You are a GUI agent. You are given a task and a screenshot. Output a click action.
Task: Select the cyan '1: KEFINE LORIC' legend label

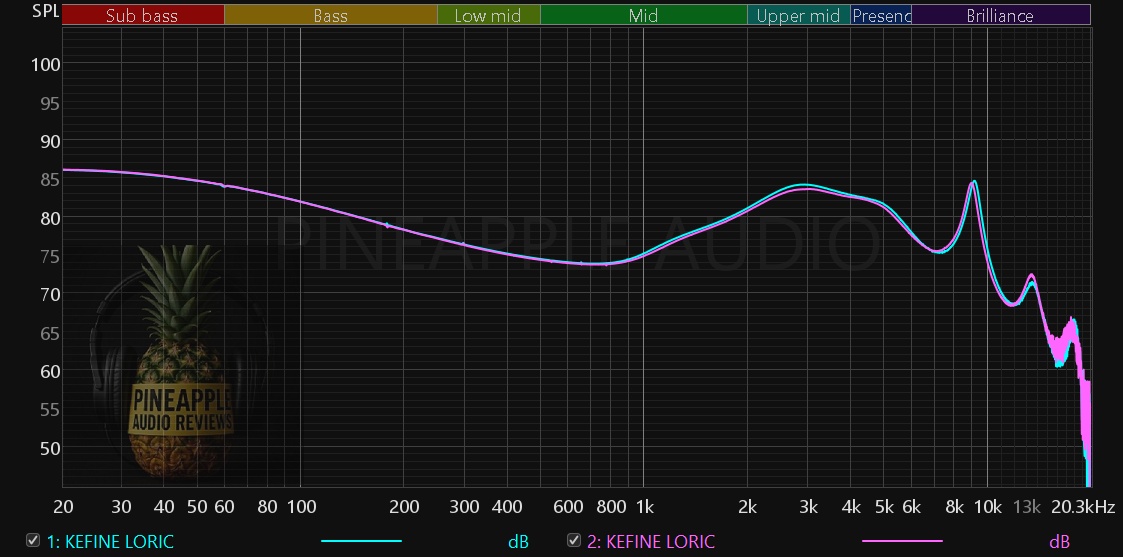point(110,542)
